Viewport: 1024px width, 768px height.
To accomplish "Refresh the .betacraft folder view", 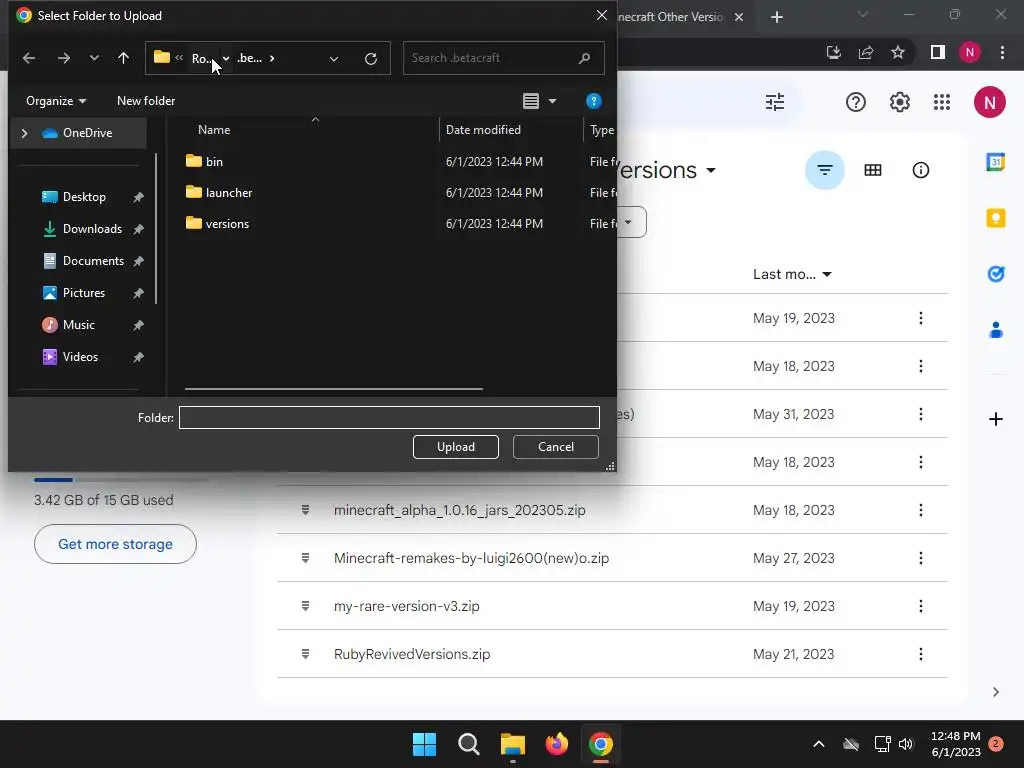I will tap(371, 59).
